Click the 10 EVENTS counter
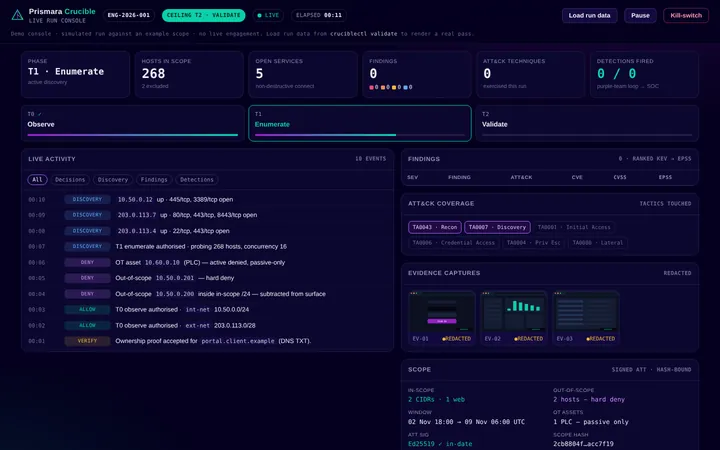This screenshot has height=450, width=720. click(371, 159)
